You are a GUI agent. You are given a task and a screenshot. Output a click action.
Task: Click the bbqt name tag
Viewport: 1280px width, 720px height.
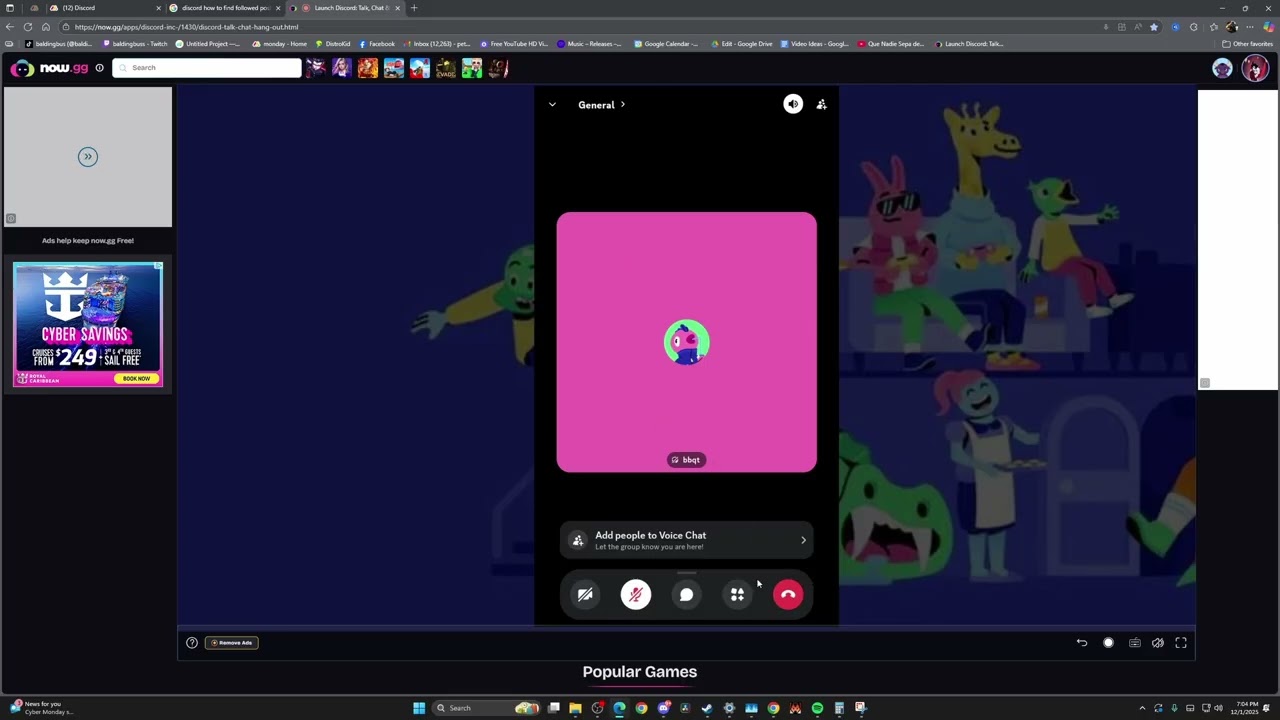(687, 460)
